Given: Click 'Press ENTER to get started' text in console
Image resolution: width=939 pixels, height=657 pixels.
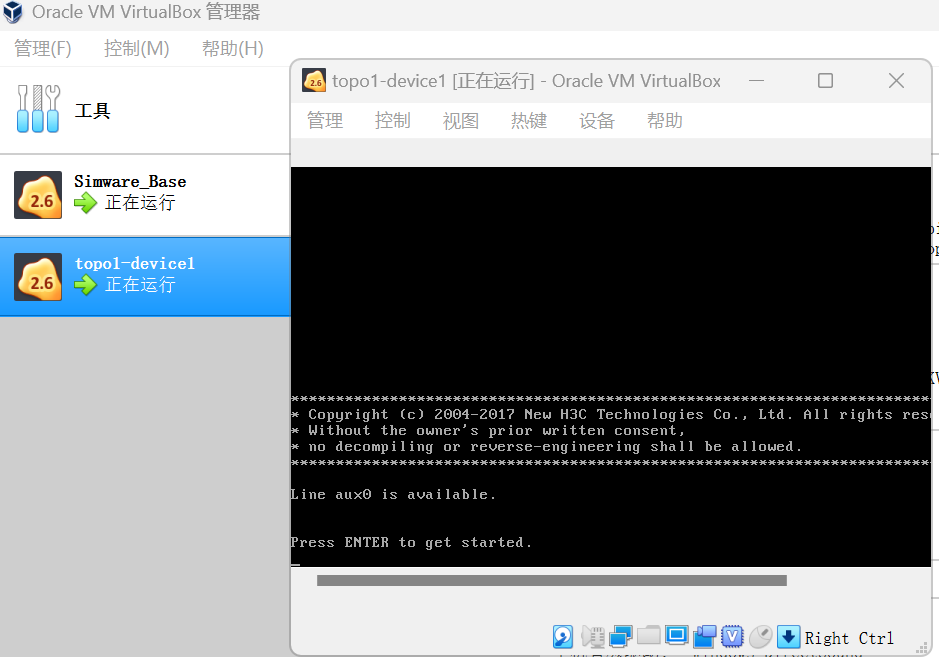Looking at the screenshot, I should point(411,543).
